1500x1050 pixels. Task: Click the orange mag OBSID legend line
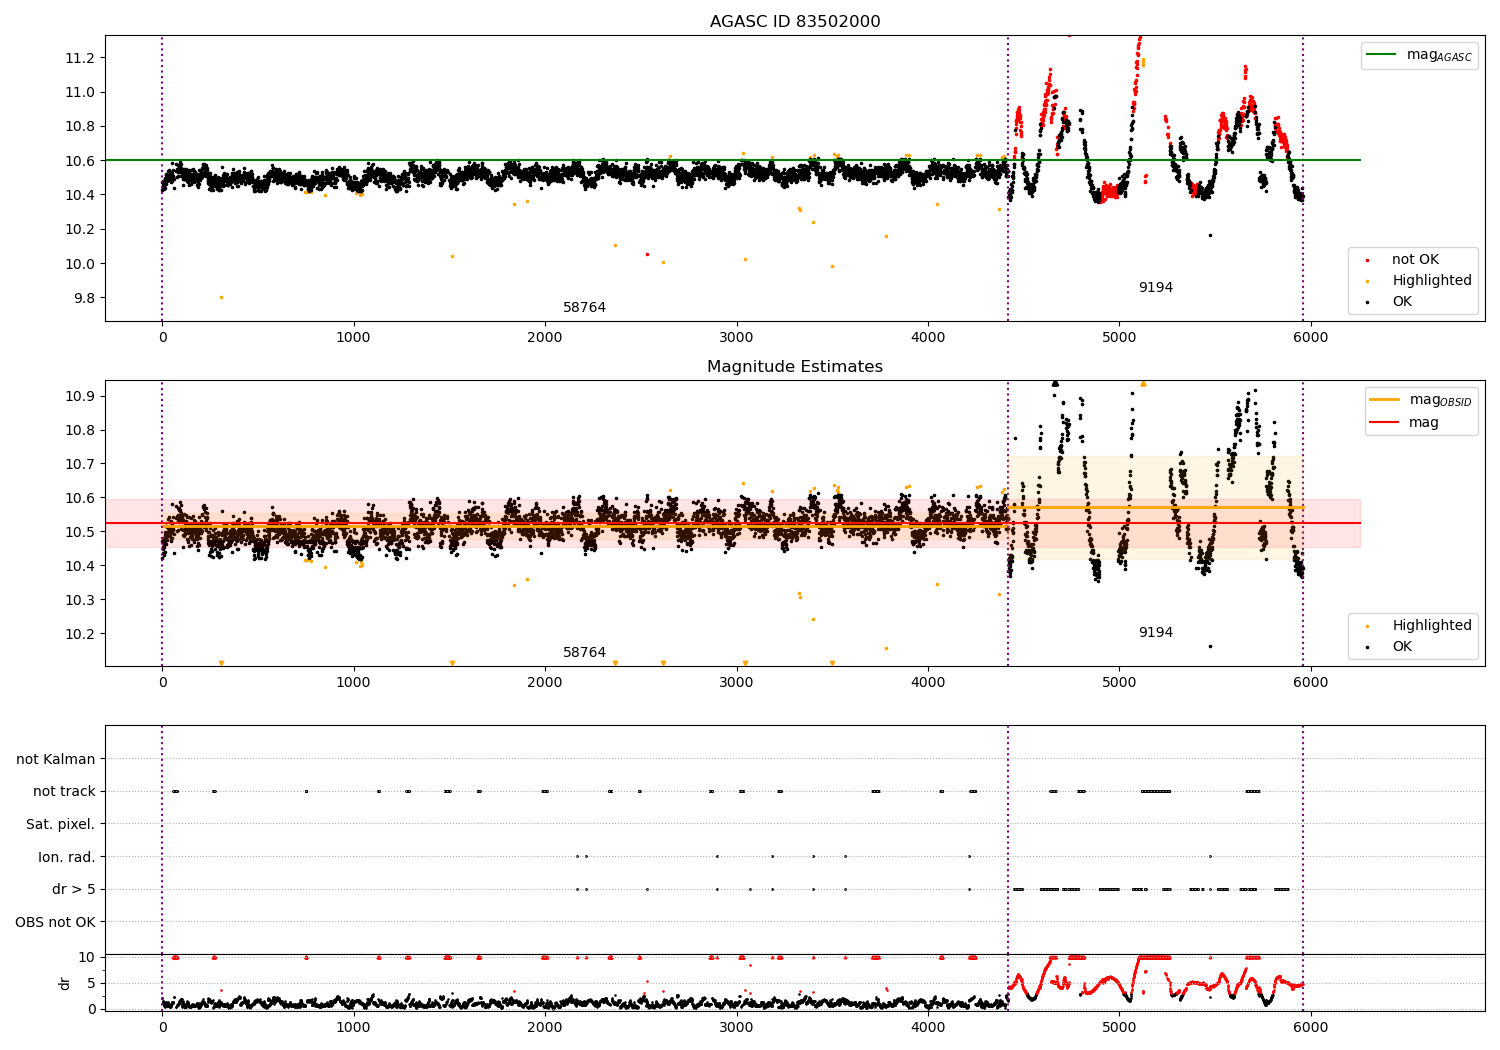(1385, 399)
